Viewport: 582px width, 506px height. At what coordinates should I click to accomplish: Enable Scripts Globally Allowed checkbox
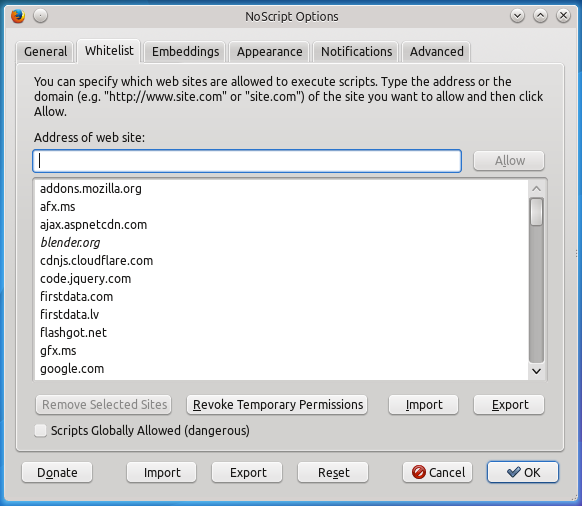coord(40,431)
